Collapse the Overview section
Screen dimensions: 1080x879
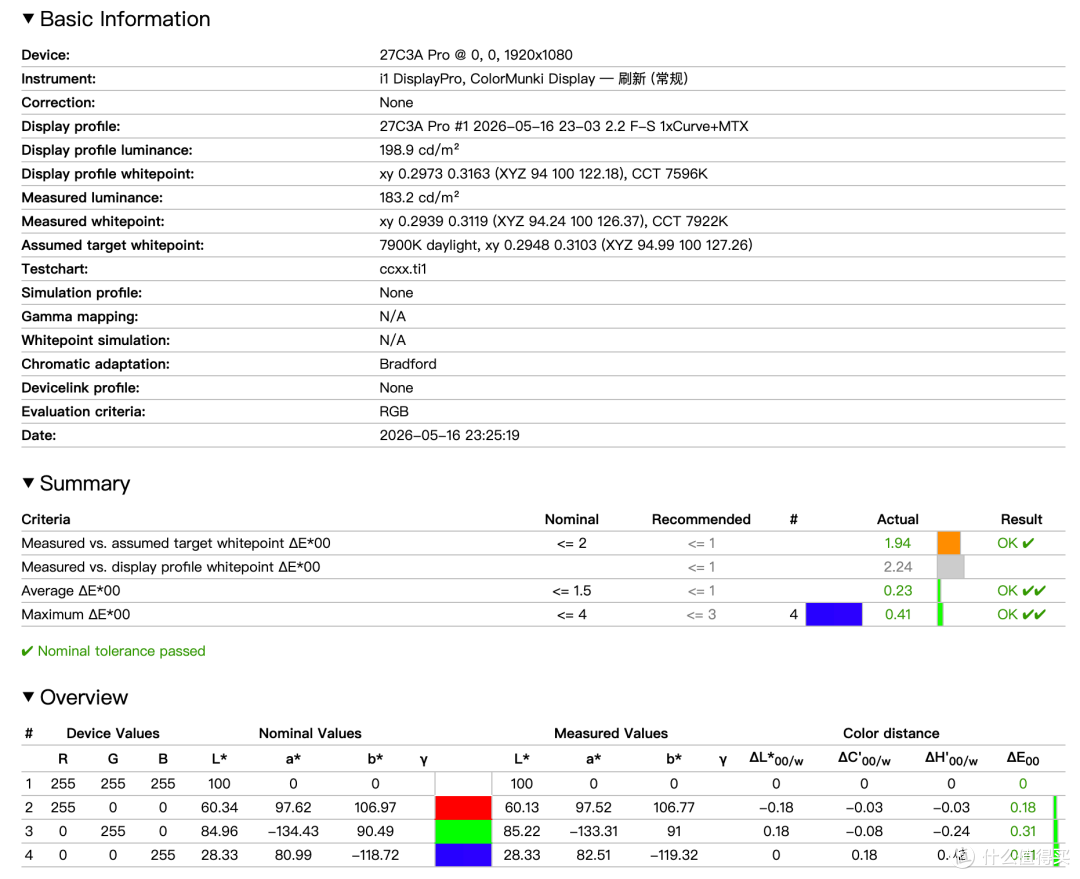click(28, 697)
